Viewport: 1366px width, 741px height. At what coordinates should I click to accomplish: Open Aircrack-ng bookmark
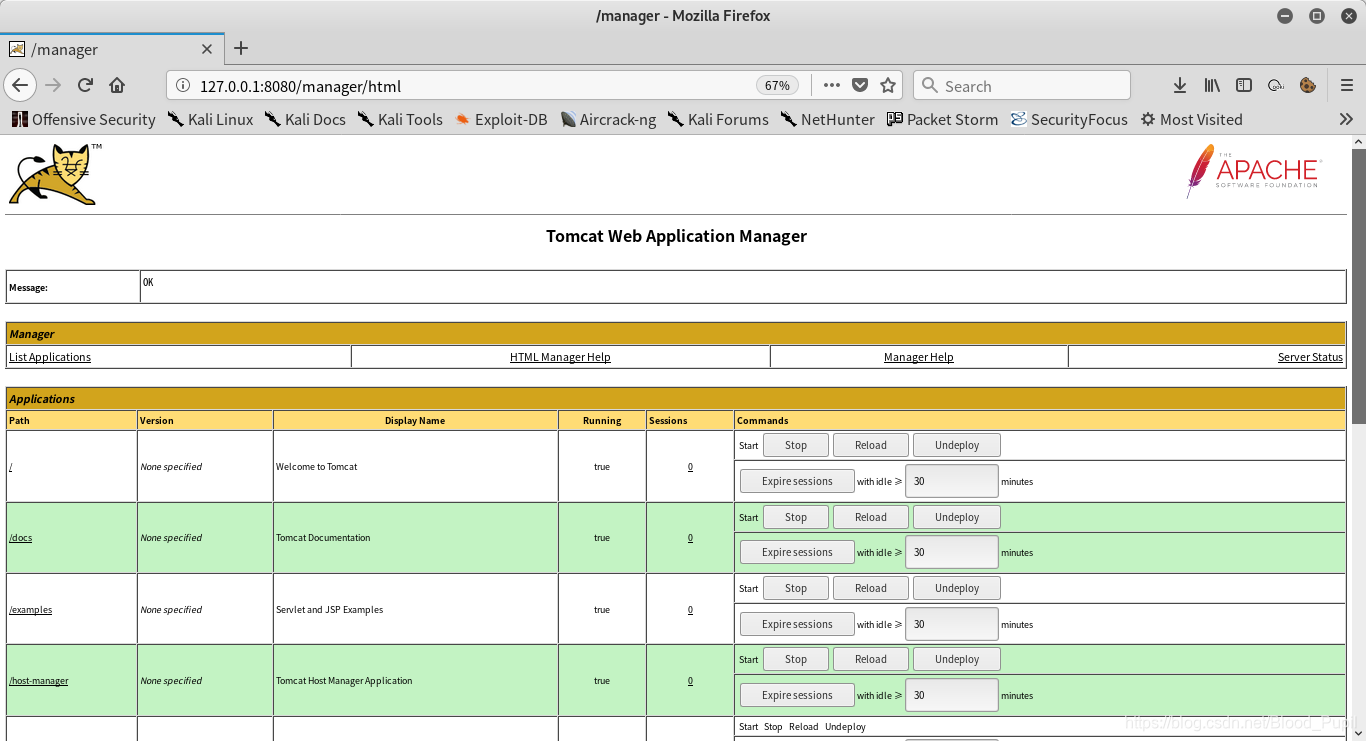coord(607,119)
